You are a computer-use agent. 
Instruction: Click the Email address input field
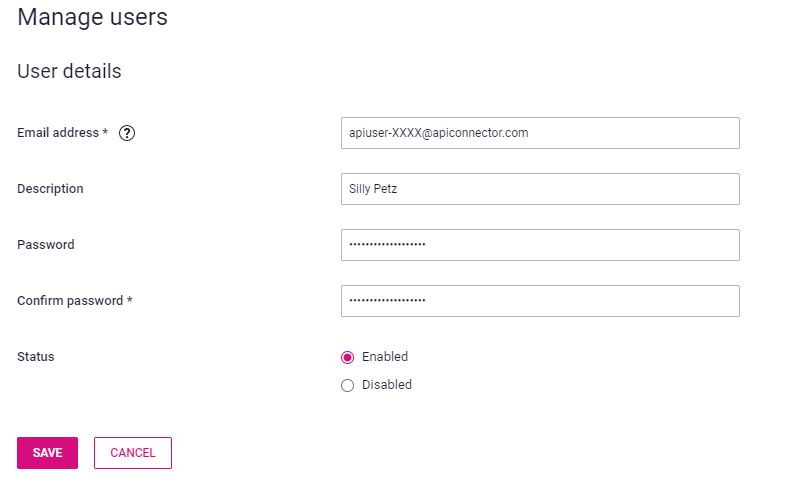pos(540,133)
